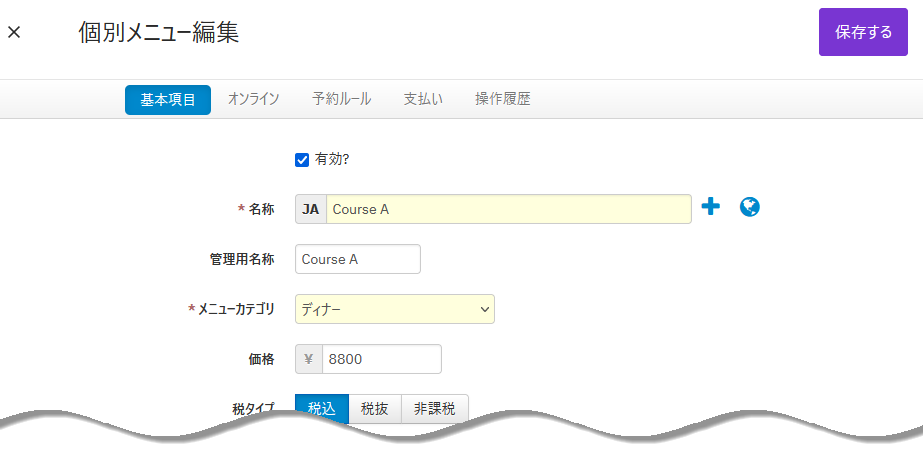Click the dropdown arrow beside ディナー
Viewport: 923px width, 457px height.
(x=484, y=309)
